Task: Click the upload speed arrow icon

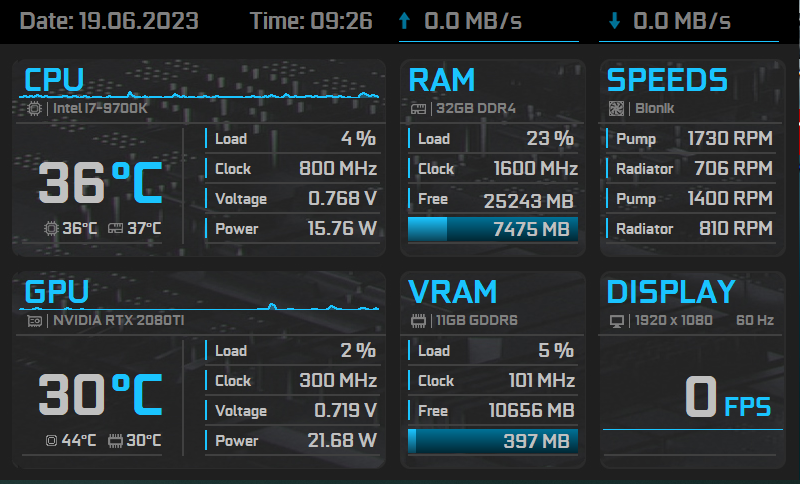Action: (404, 20)
